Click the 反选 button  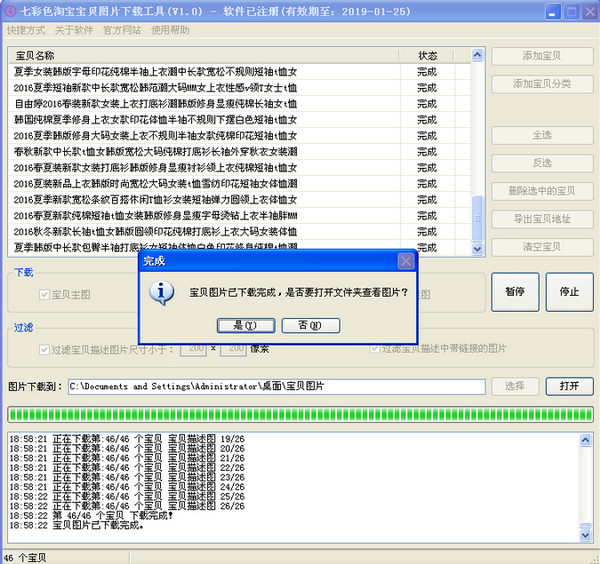click(542, 163)
